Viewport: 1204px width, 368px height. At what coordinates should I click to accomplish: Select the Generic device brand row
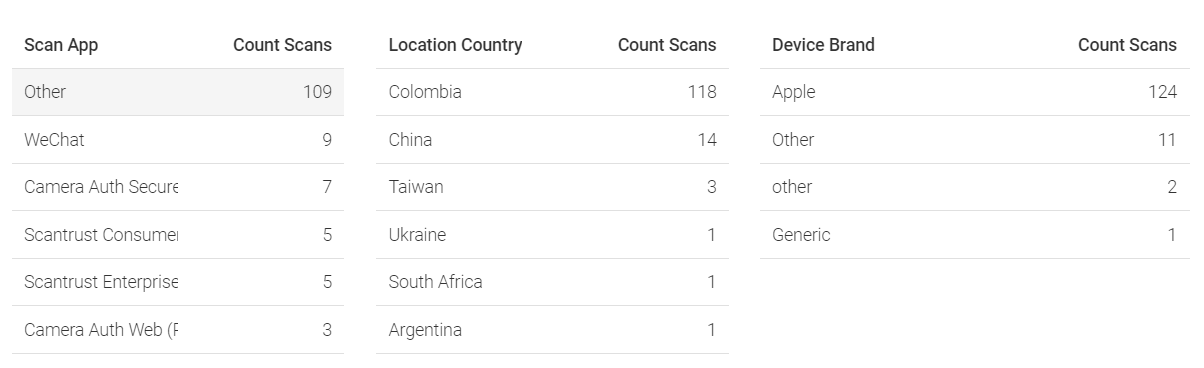click(975, 235)
